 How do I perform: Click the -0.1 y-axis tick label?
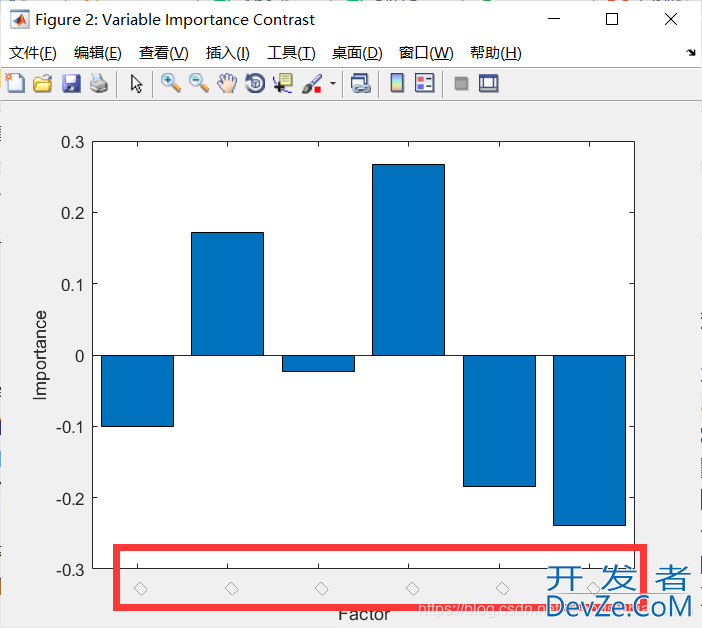tap(70, 427)
